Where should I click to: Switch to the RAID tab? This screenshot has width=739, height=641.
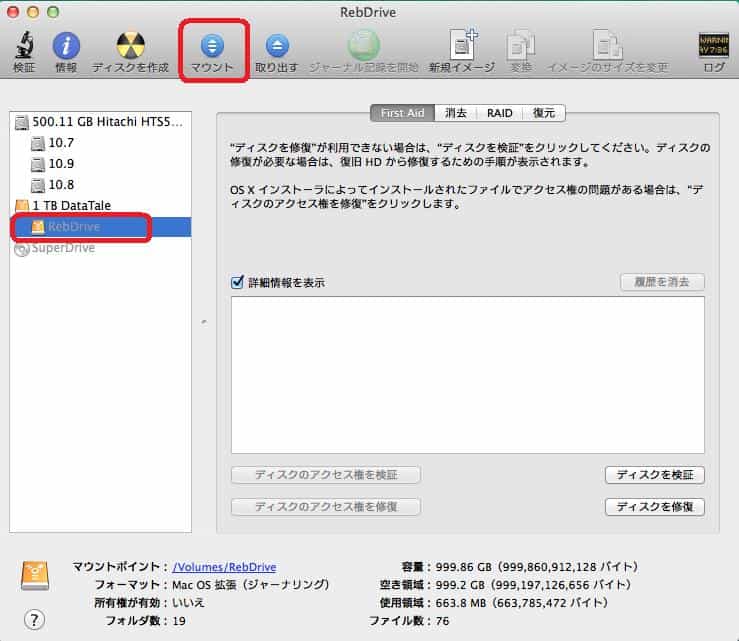pos(500,113)
